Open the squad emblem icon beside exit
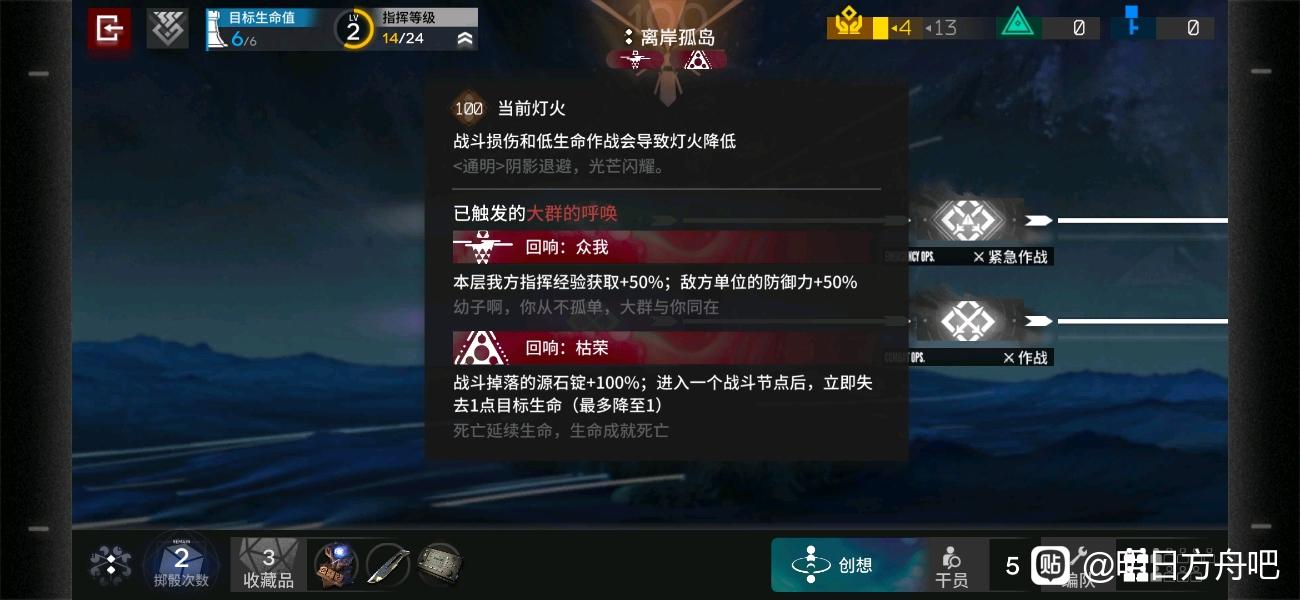Image resolution: width=1300 pixels, height=600 pixels. [167, 29]
